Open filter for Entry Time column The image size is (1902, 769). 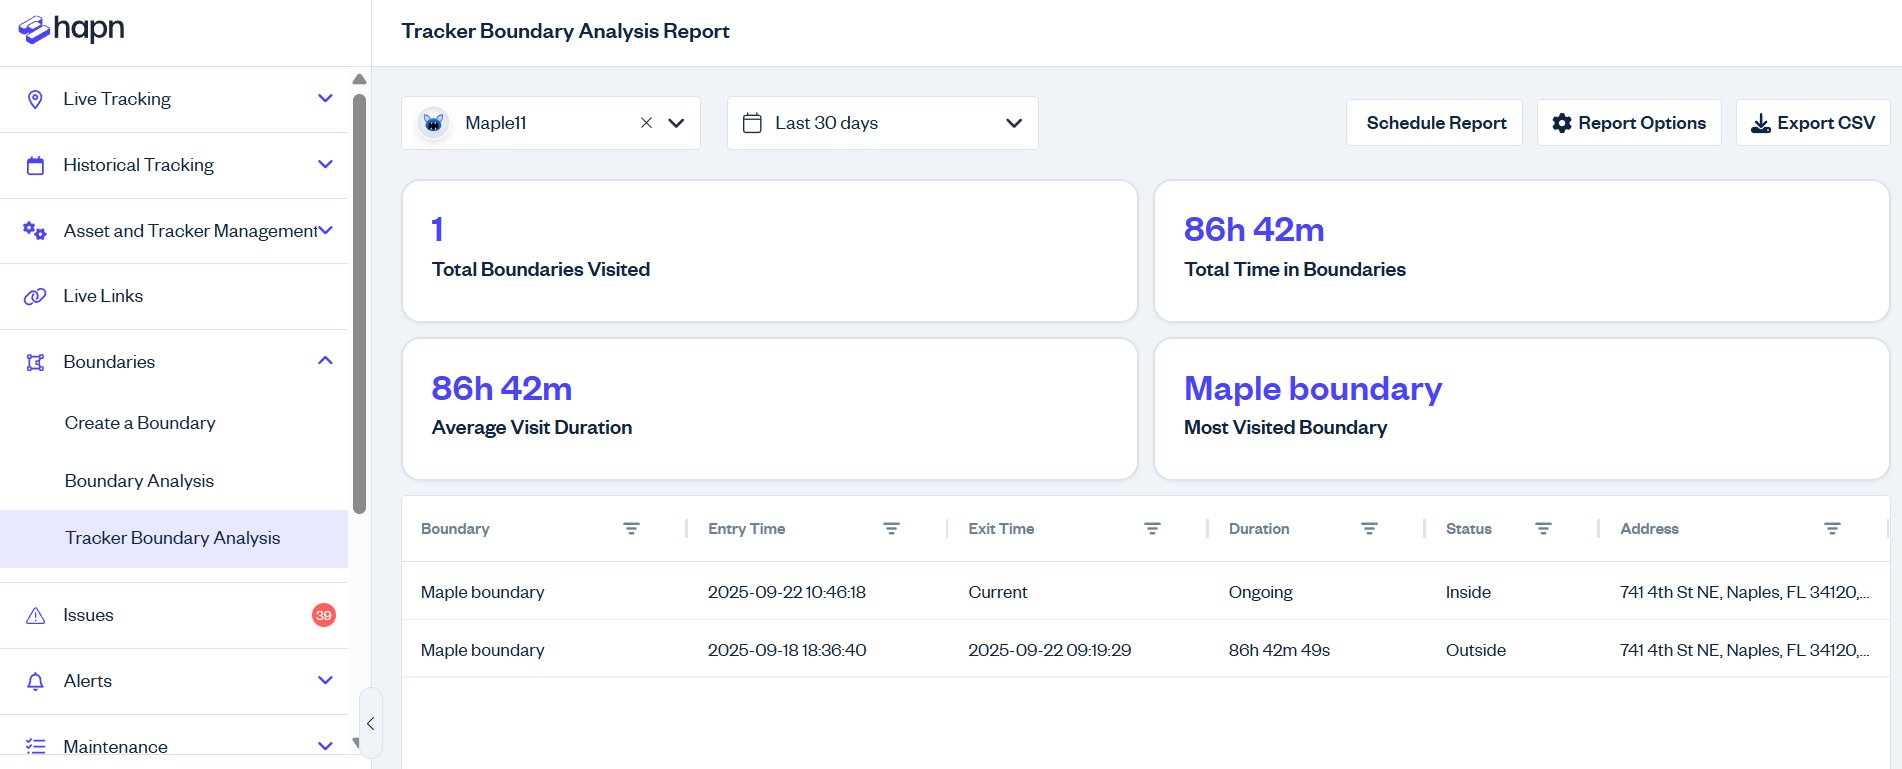click(x=891, y=529)
